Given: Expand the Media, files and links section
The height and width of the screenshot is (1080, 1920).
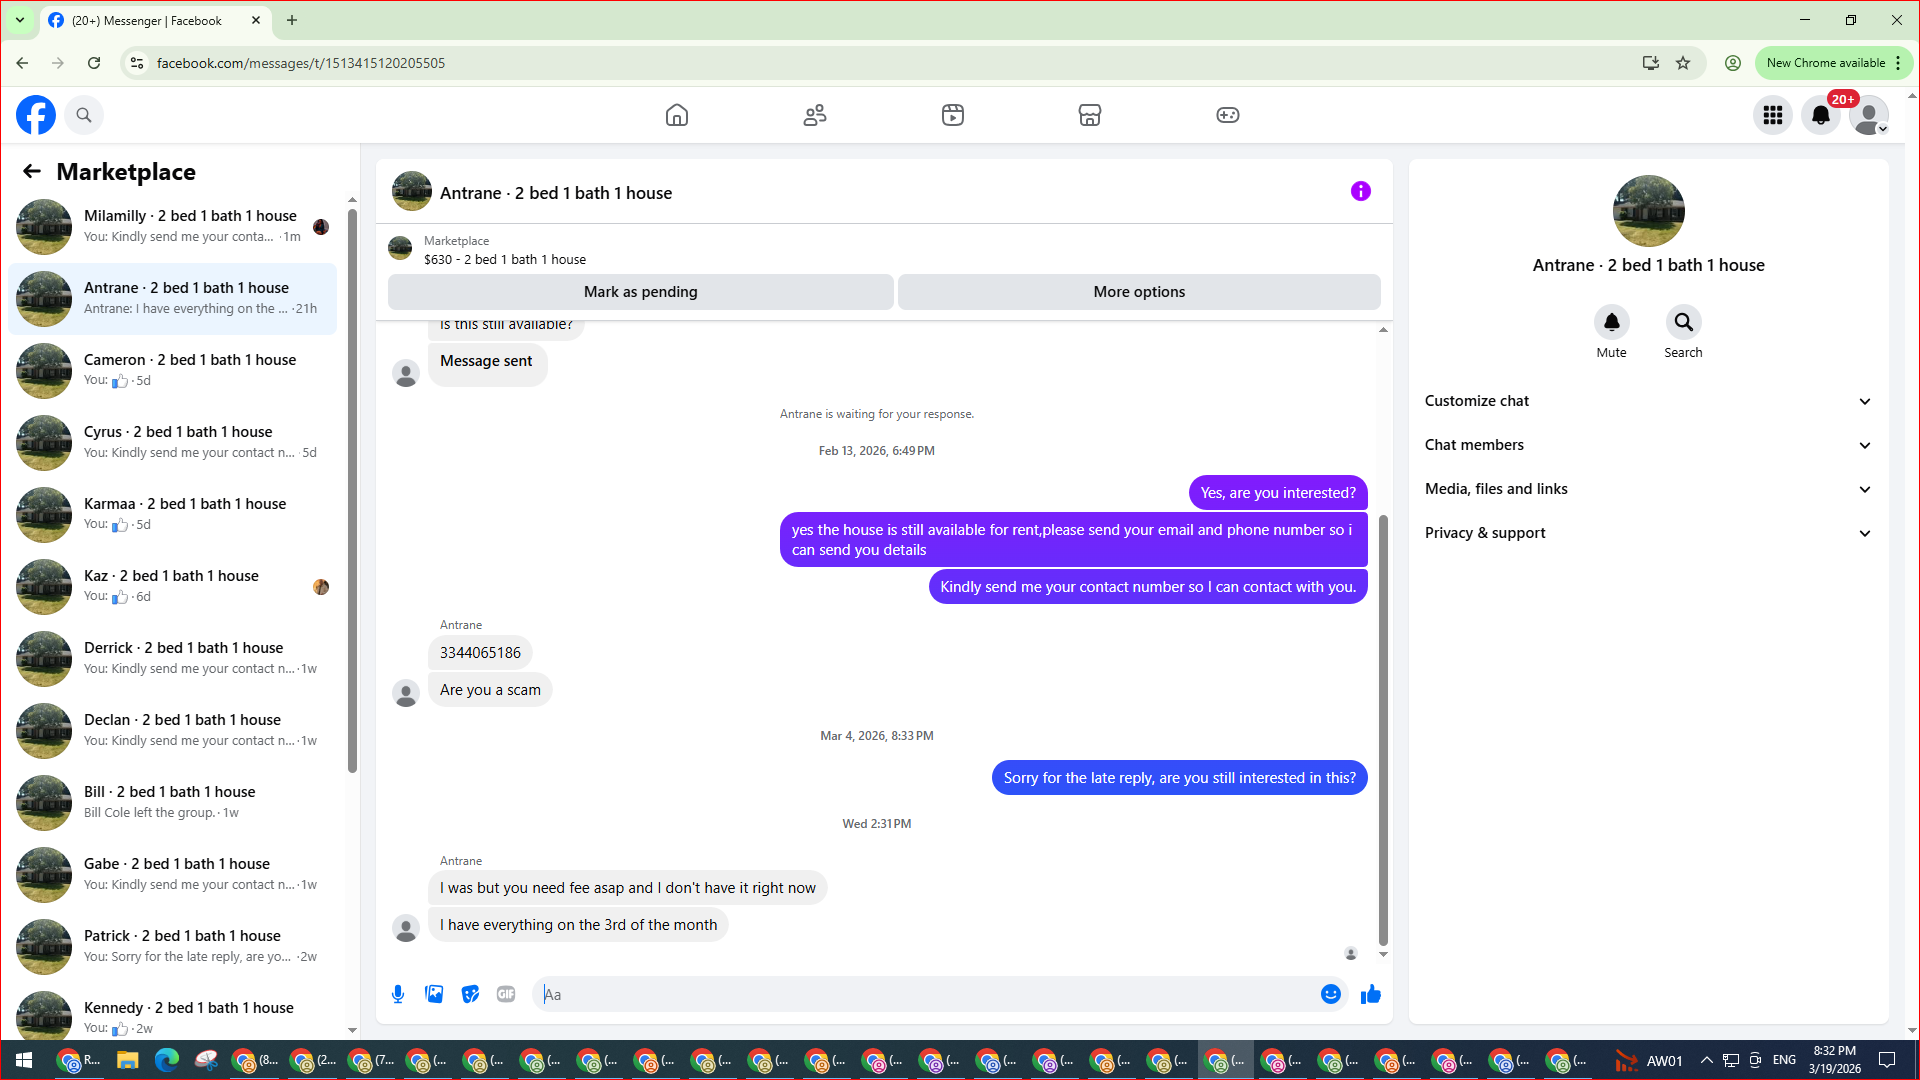Looking at the screenshot, I should pos(1648,489).
